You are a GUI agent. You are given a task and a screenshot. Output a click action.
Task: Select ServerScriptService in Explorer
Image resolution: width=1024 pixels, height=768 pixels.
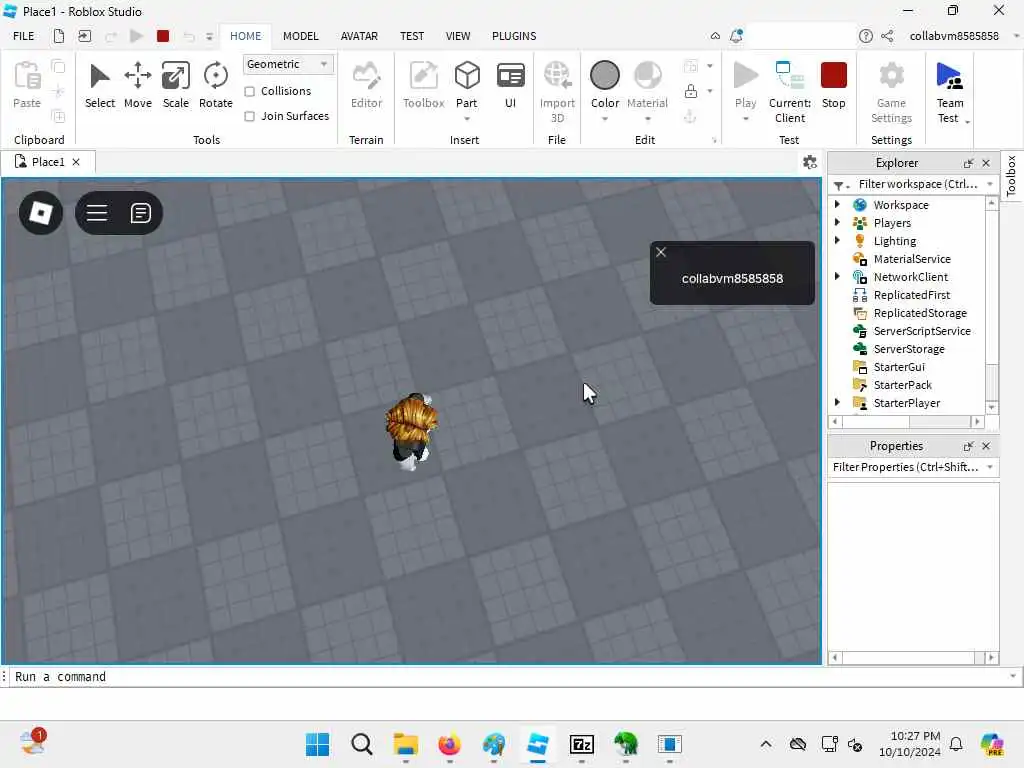[921, 330]
